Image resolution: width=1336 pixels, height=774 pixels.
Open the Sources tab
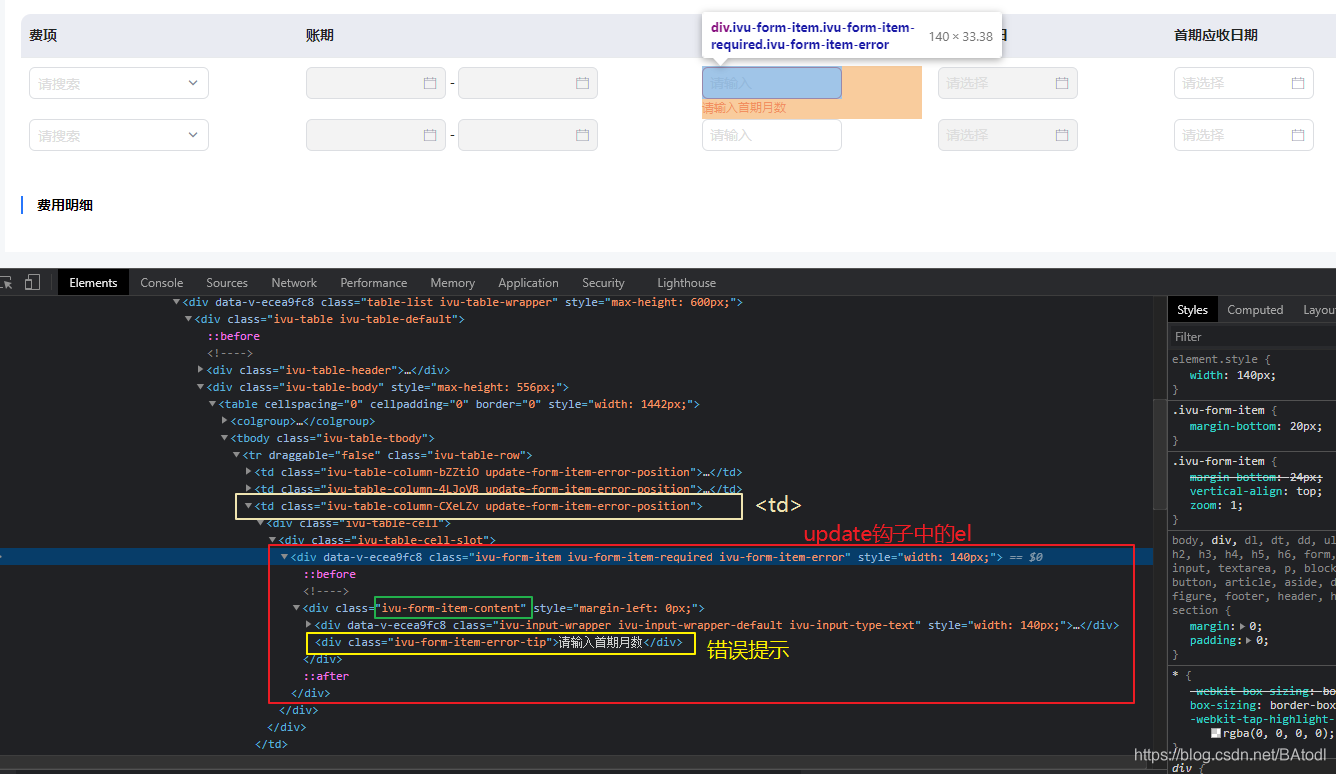(x=227, y=283)
